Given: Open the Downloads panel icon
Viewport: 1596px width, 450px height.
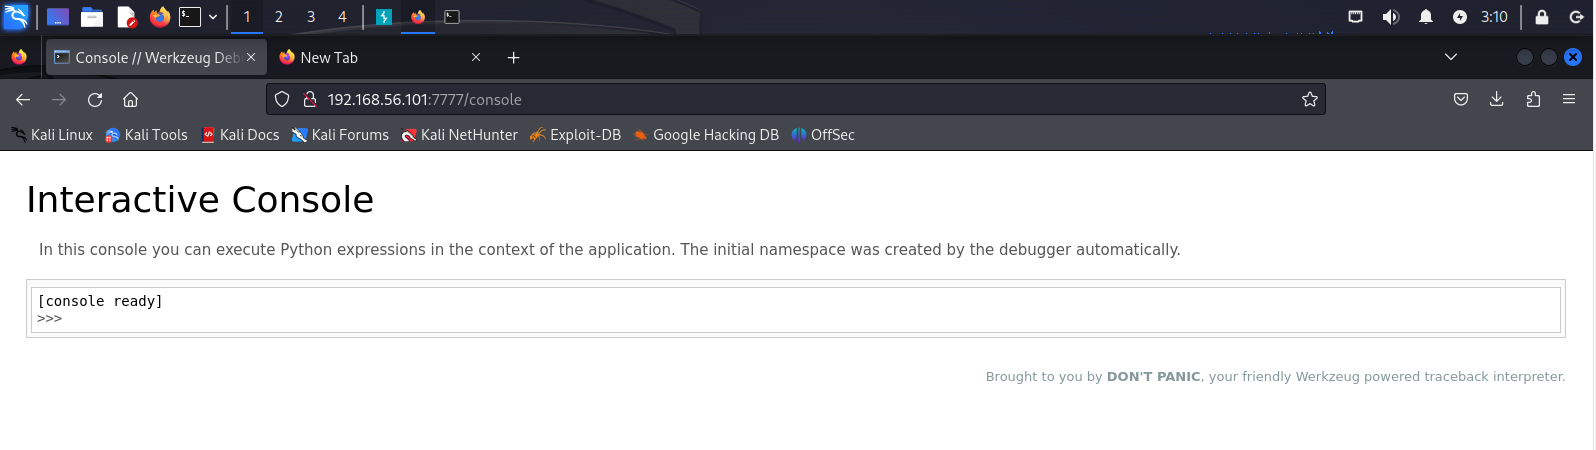Looking at the screenshot, I should tap(1496, 99).
